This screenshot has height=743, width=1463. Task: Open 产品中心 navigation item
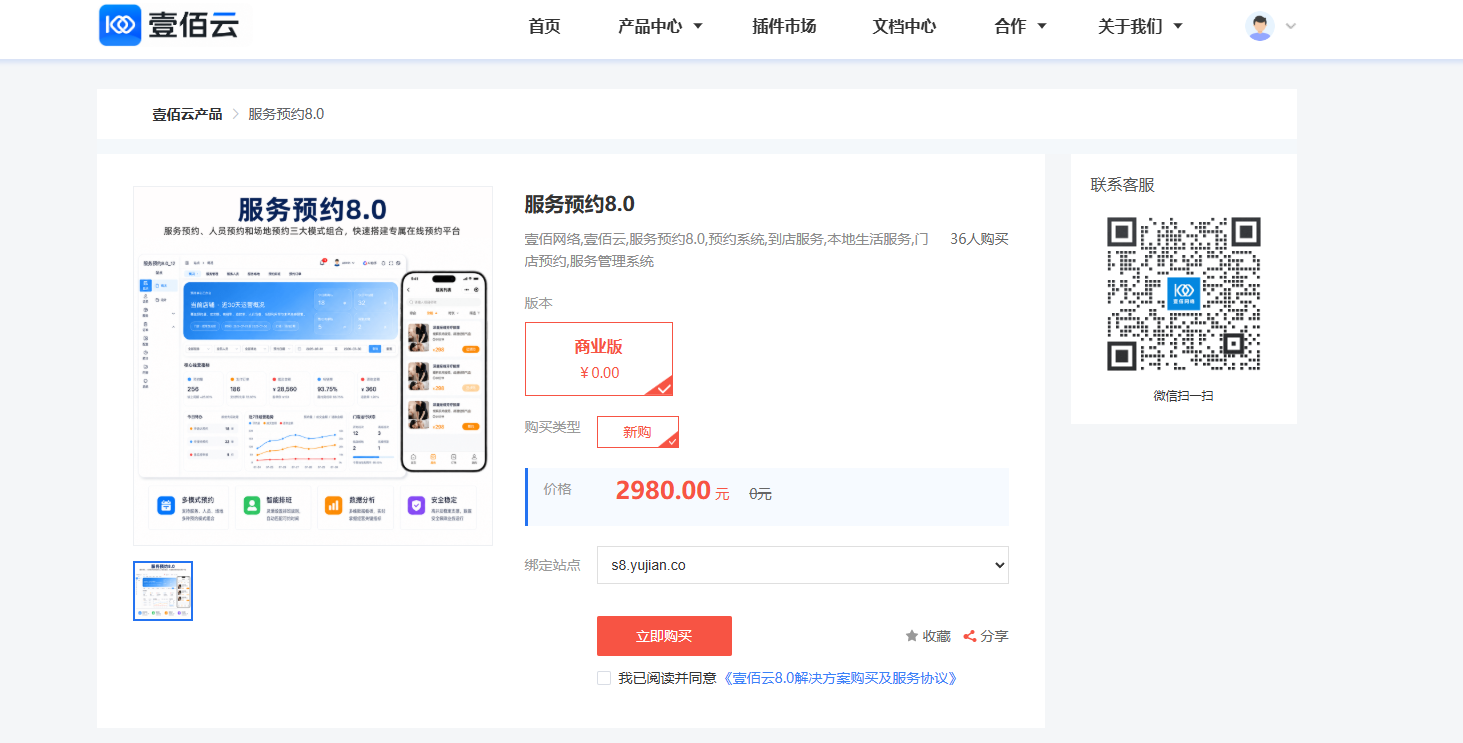point(650,26)
